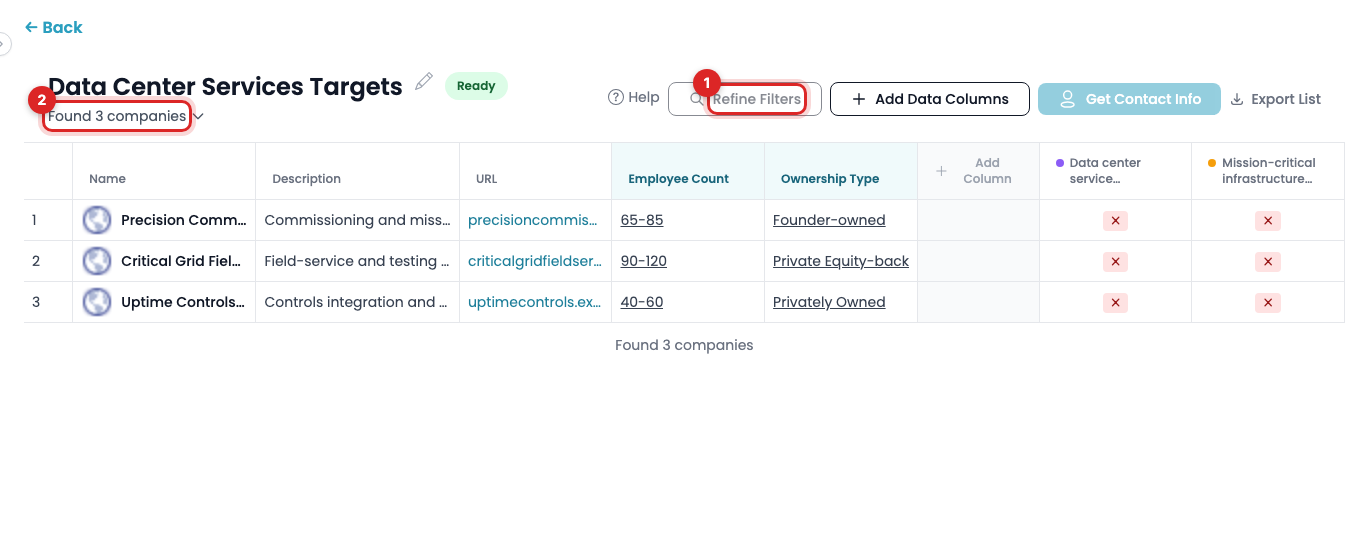Click Mission-critical infrastructure column header
The width and height of the screenshot is (1369, 560).
point(1268,171)
